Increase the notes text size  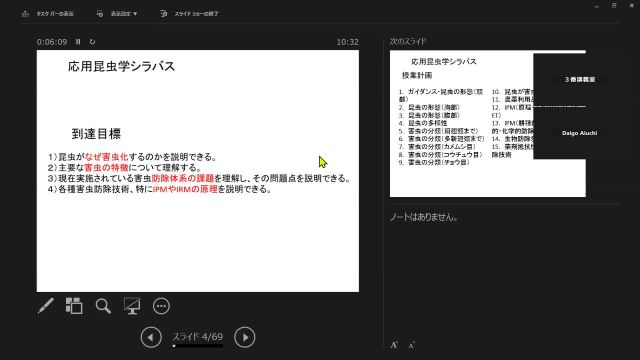394,345
